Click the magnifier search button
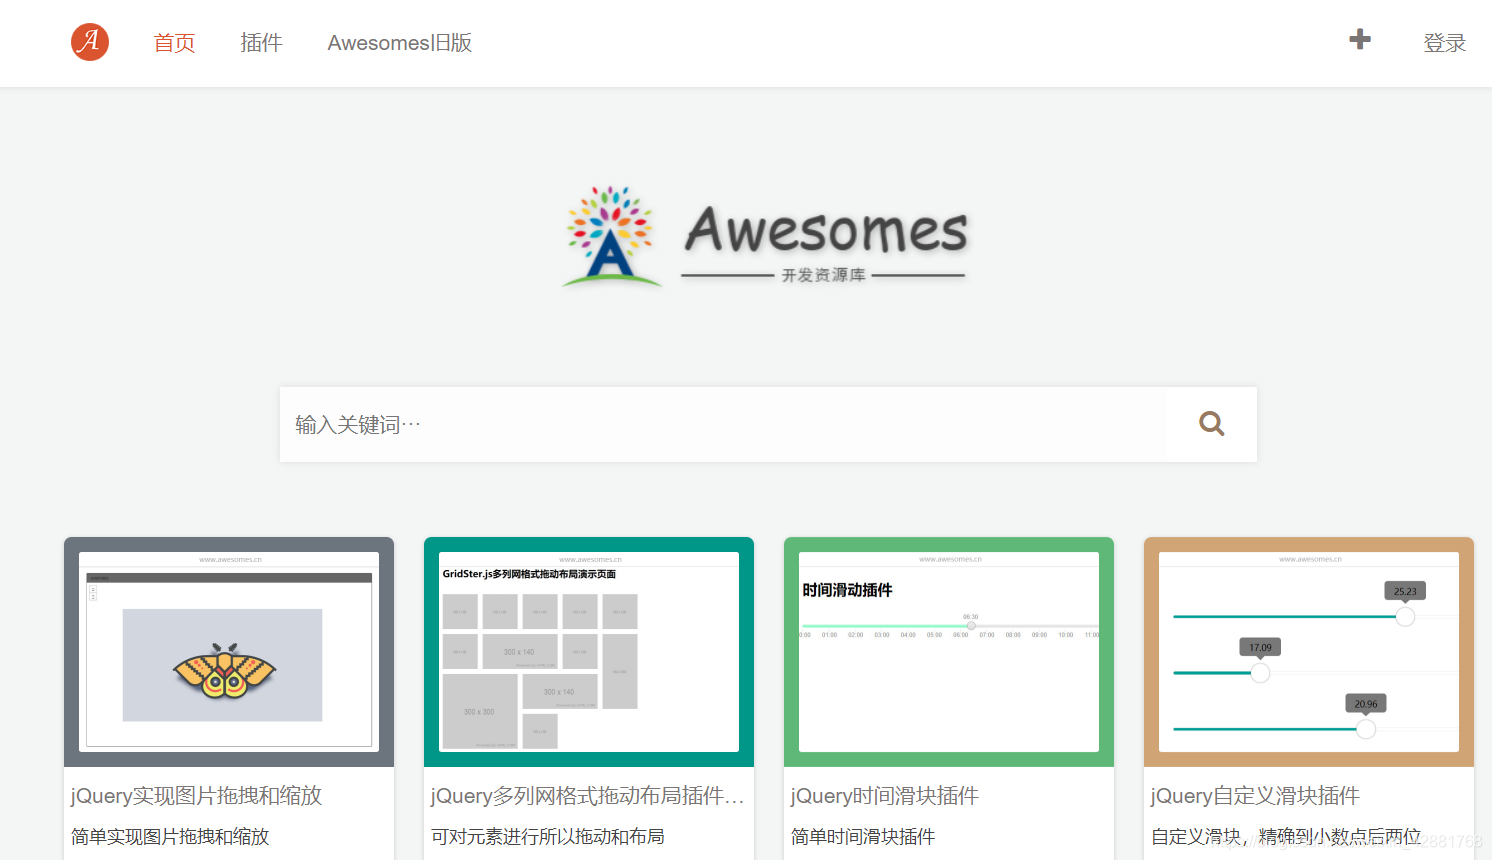This screenshot has height=860, width=1492. click(x=1212, y=424)
